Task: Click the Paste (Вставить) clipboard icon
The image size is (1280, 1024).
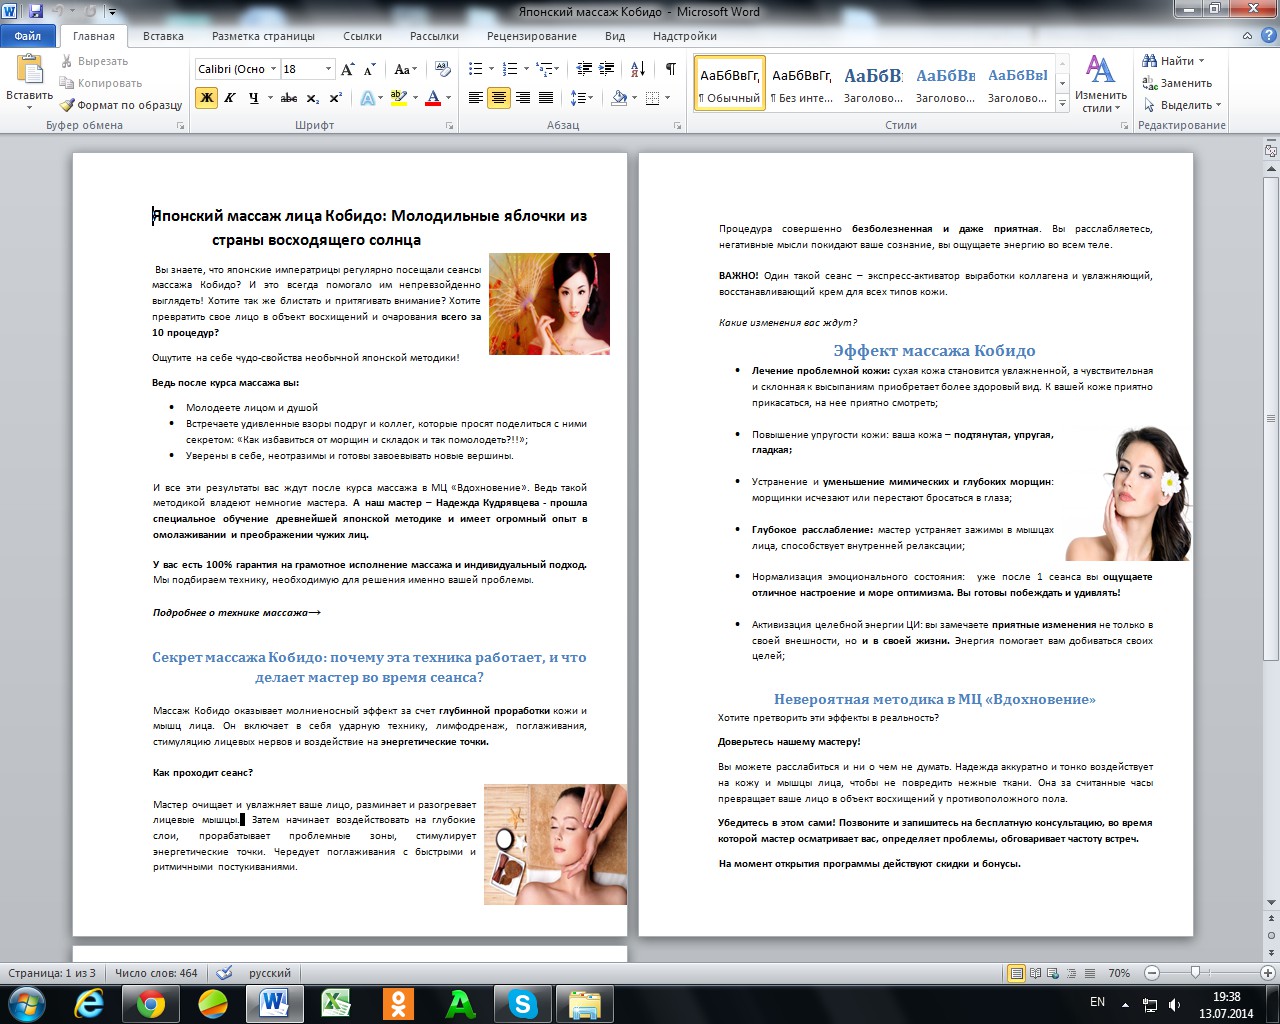Action: pyautogui.click(x=29, y=70)
